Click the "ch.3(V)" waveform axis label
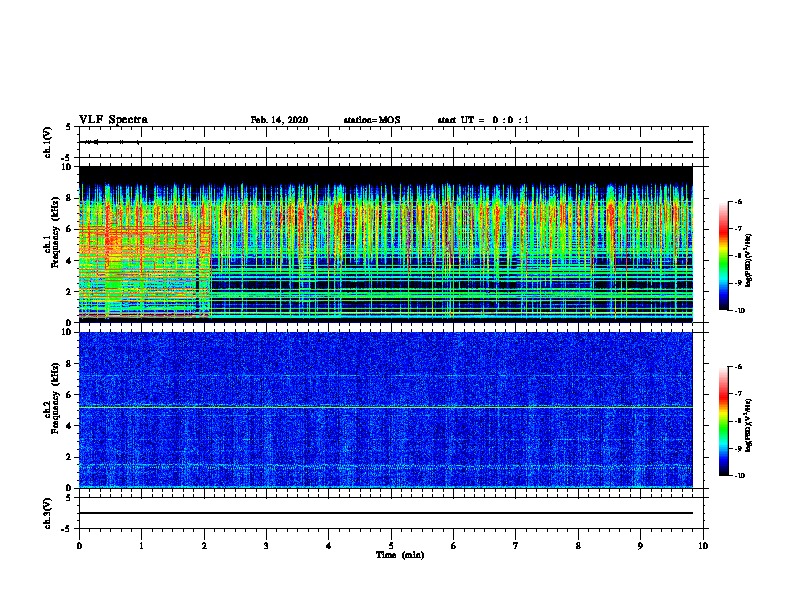The width and height of the screenshot is (792, 612). click(x=48, y=513)
